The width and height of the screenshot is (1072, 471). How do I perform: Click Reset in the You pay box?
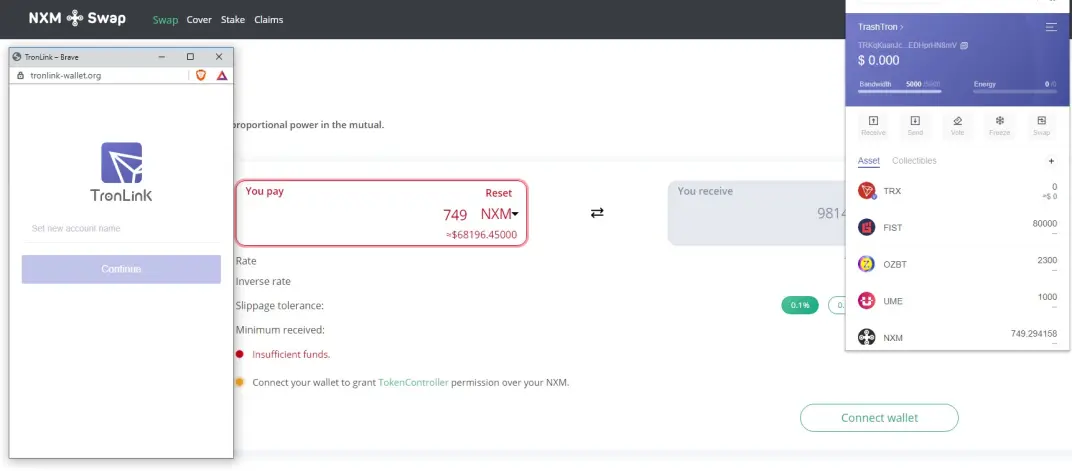[498, 193]
